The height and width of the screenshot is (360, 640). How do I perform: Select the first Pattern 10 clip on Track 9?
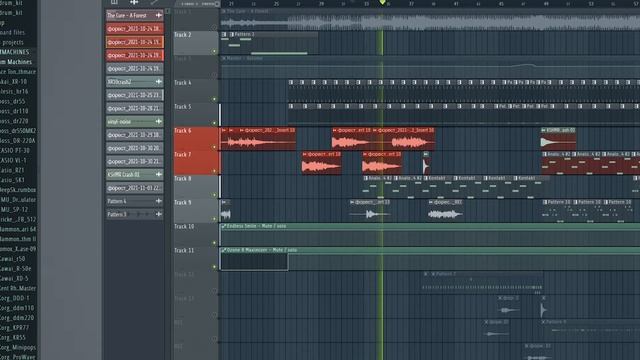tap(558, 211)
